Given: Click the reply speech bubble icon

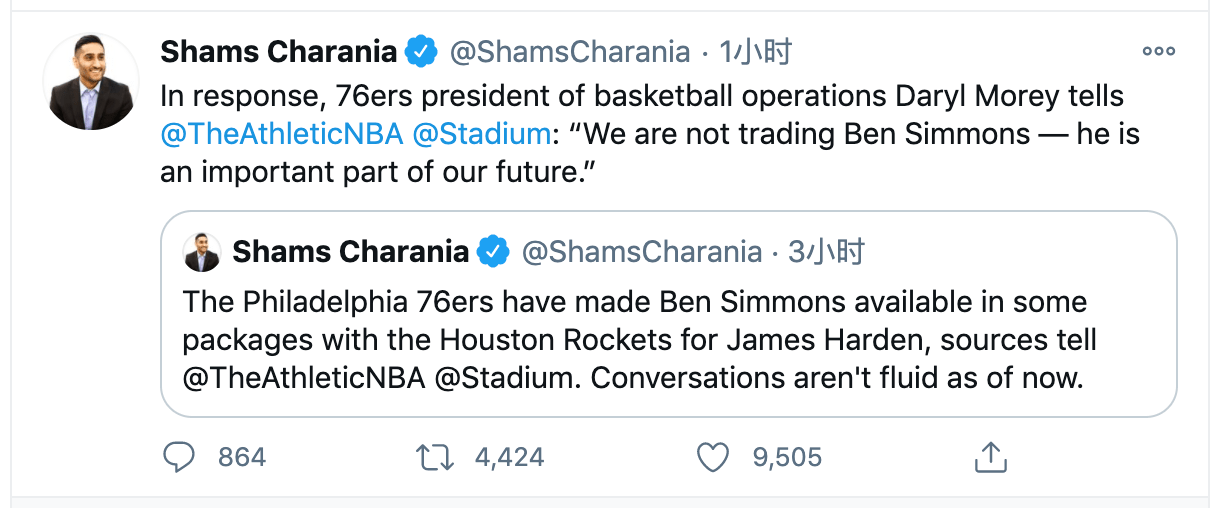Looking at the screenshot, I should [x=178, y=458].
